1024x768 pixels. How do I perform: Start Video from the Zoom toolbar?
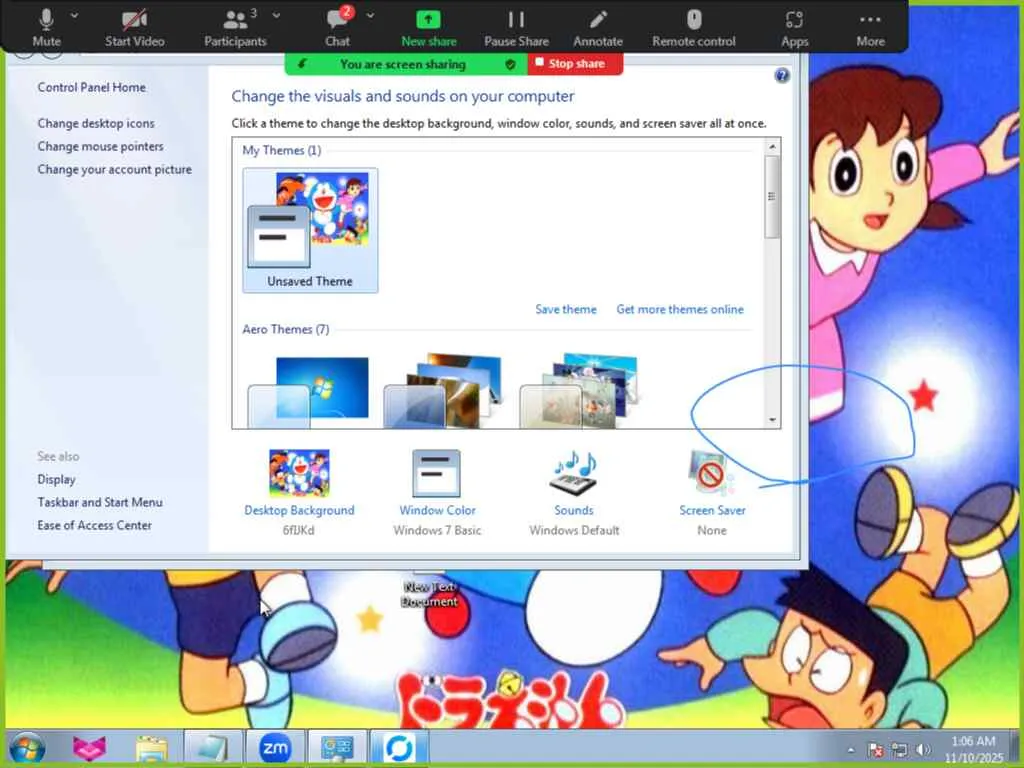[135, 27]
